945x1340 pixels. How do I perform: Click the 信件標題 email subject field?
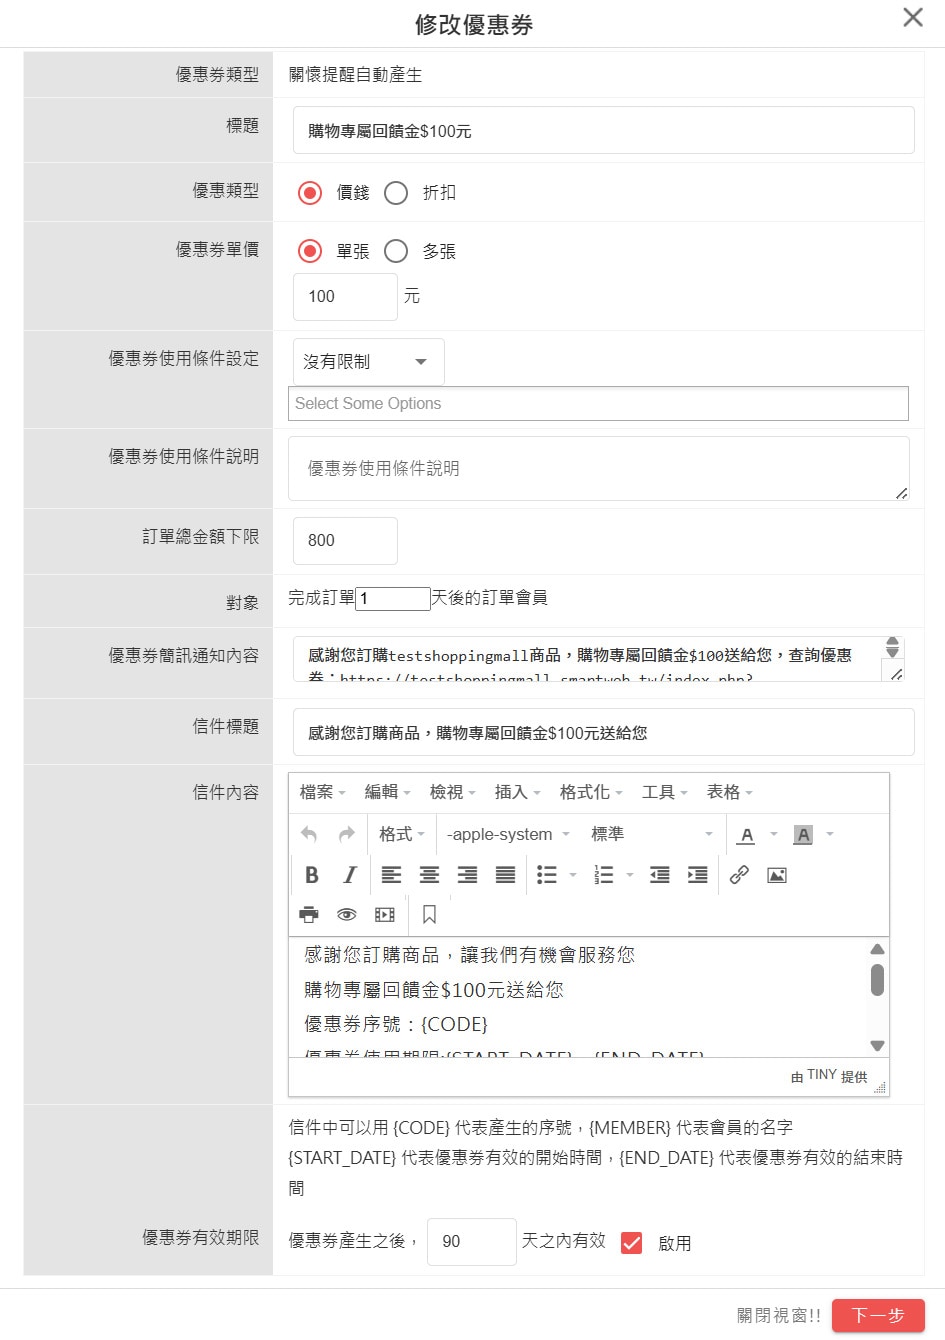603,732
